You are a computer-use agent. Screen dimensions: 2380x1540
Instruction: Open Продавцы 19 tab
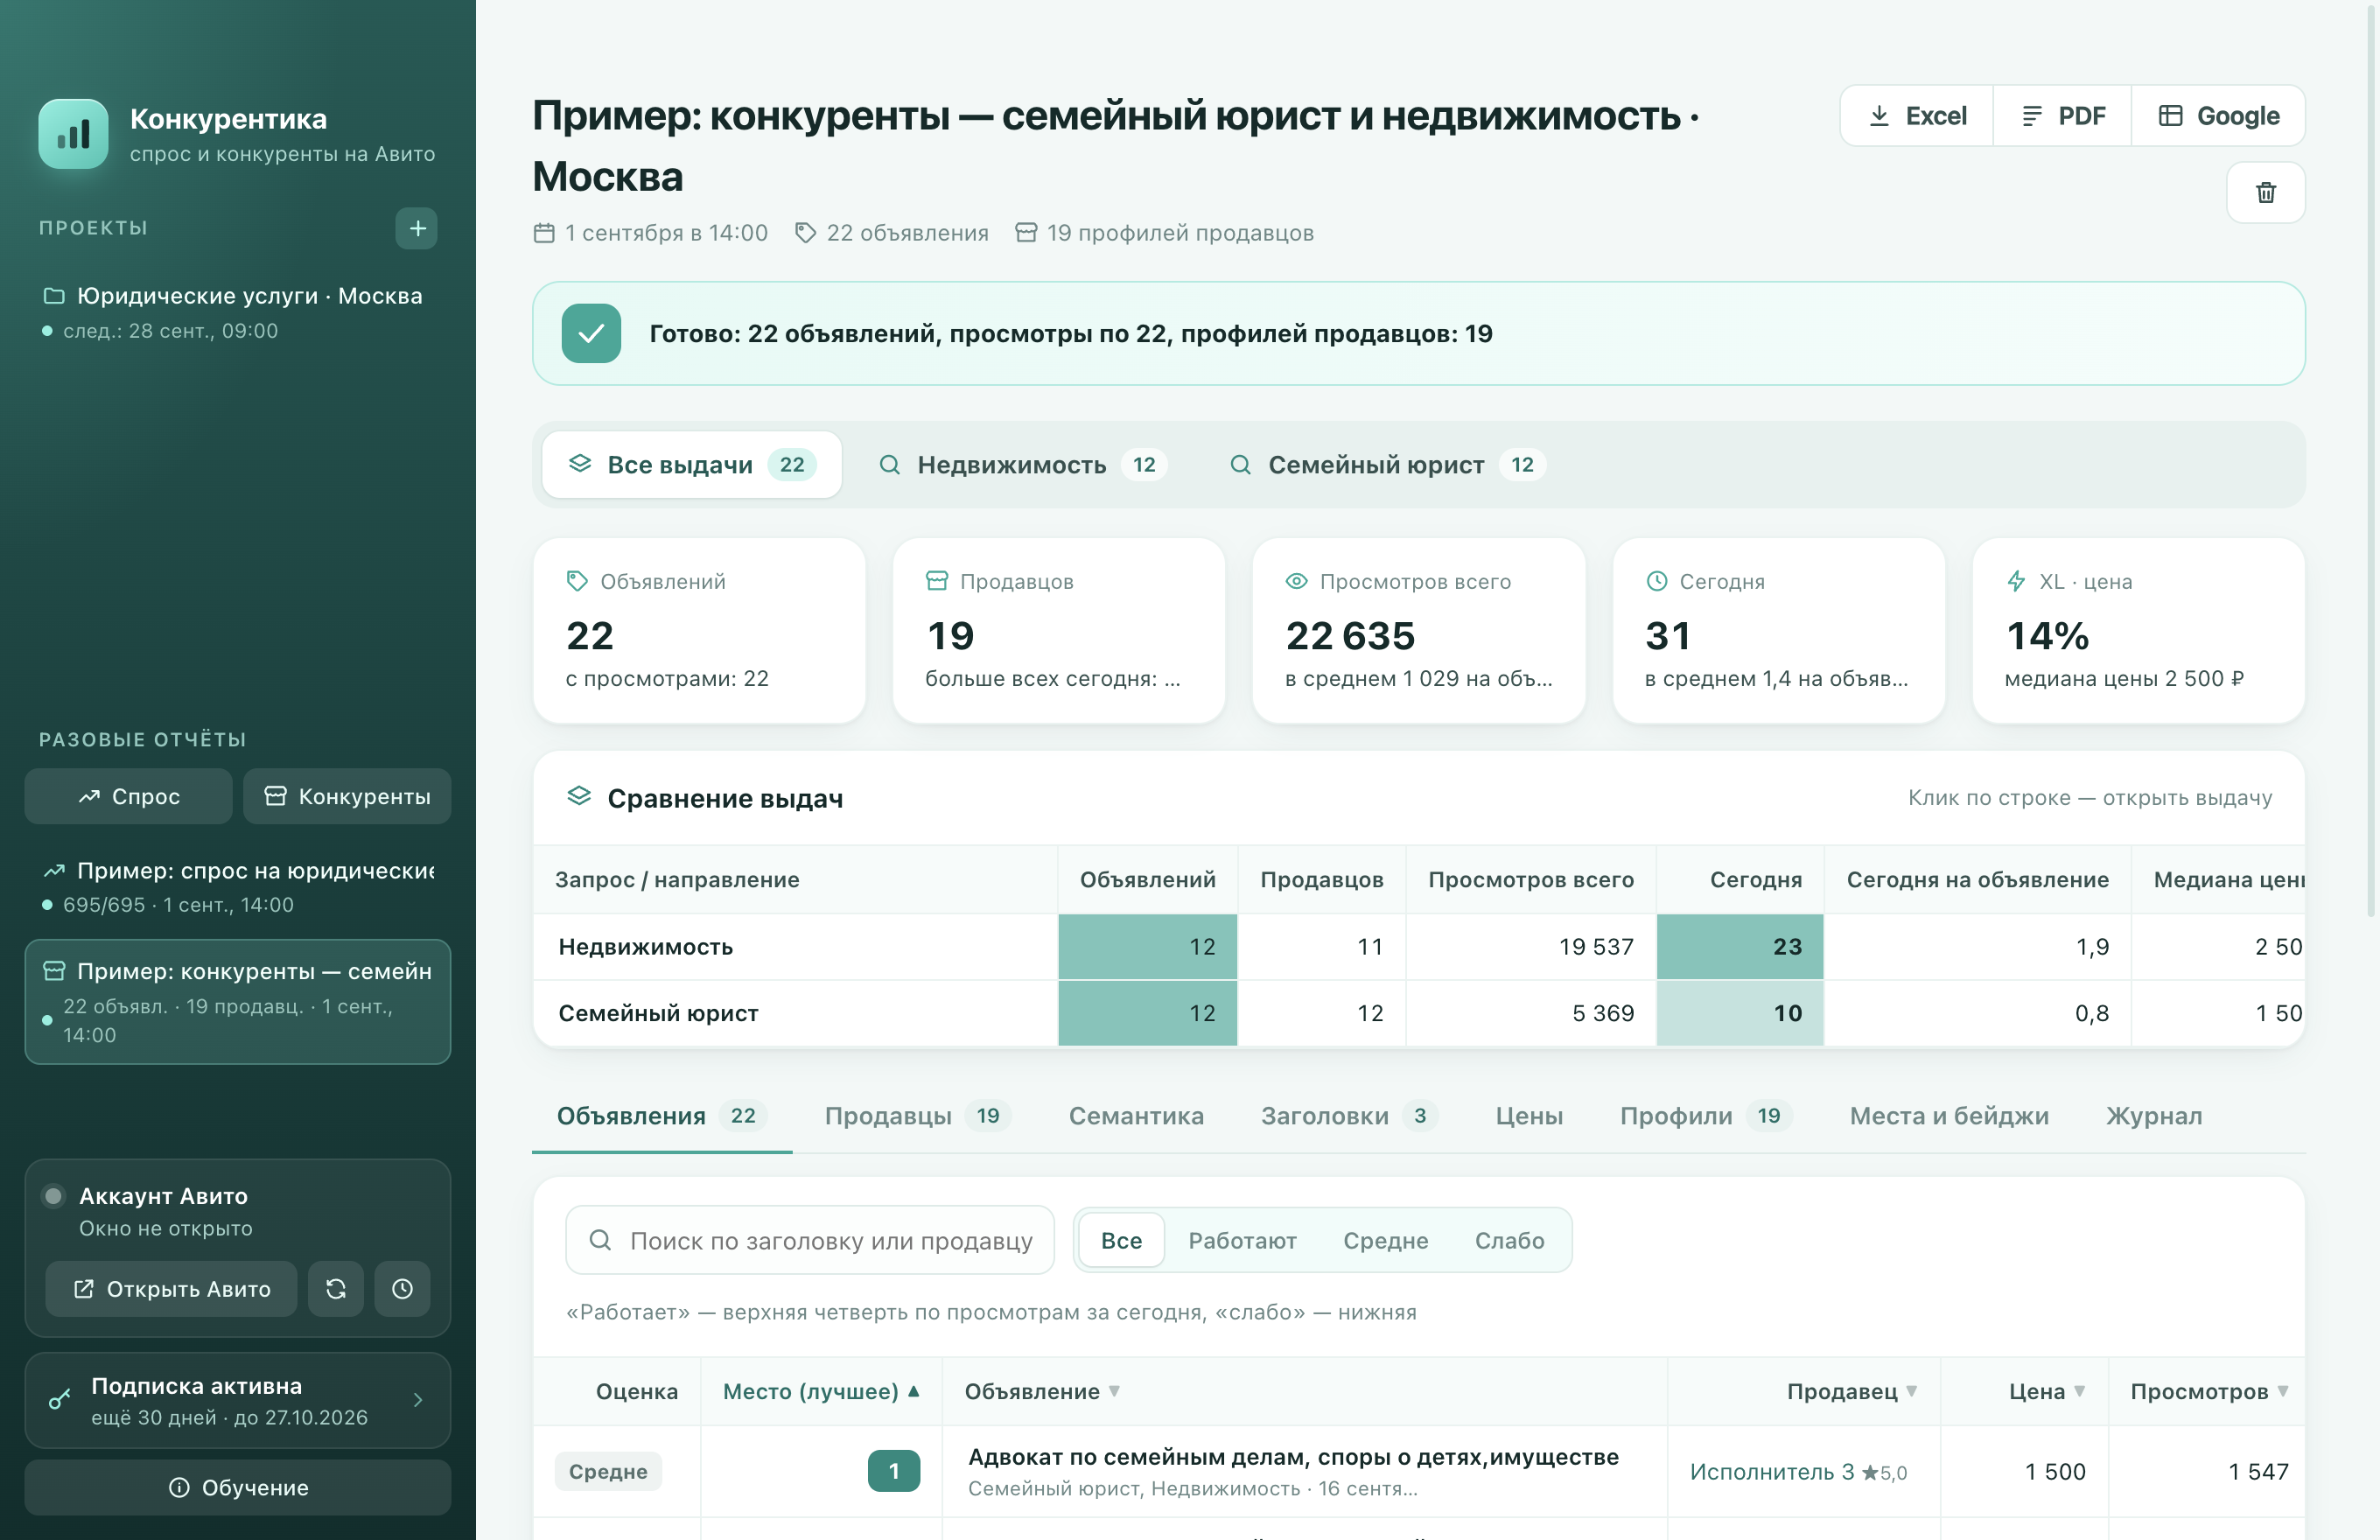point(918,1116)
